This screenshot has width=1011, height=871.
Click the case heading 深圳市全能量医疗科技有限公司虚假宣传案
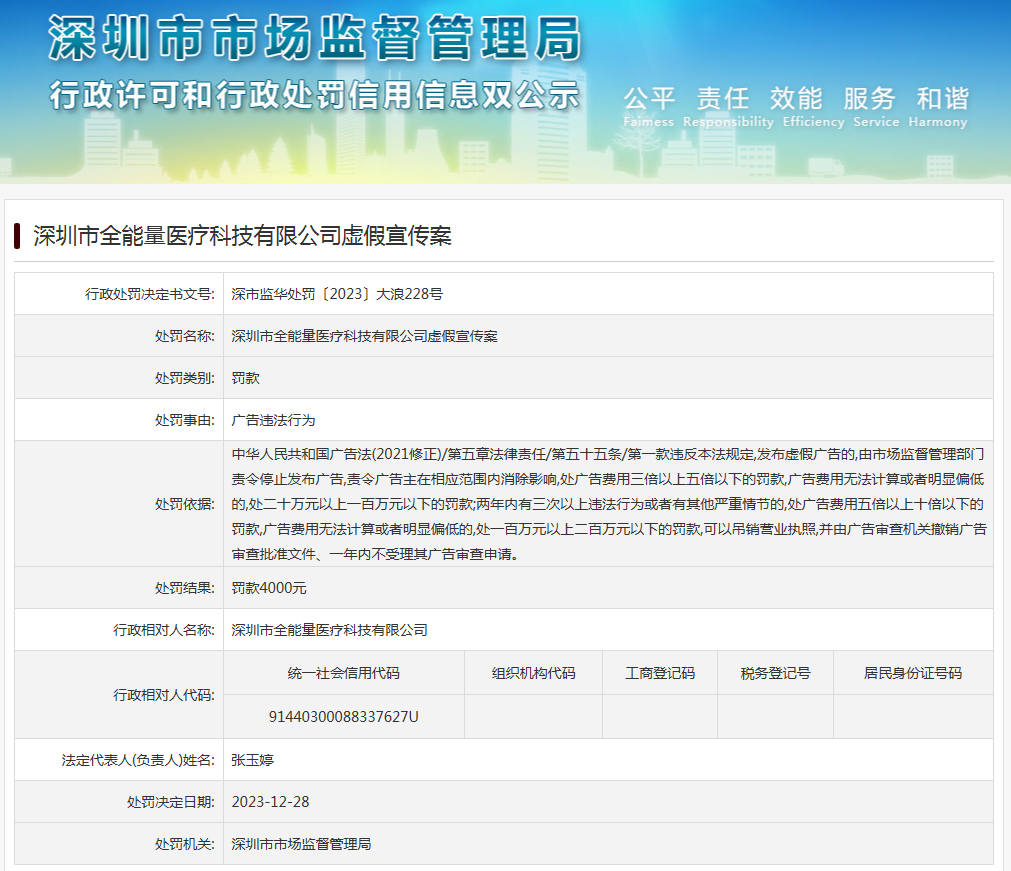pos(242,236)
